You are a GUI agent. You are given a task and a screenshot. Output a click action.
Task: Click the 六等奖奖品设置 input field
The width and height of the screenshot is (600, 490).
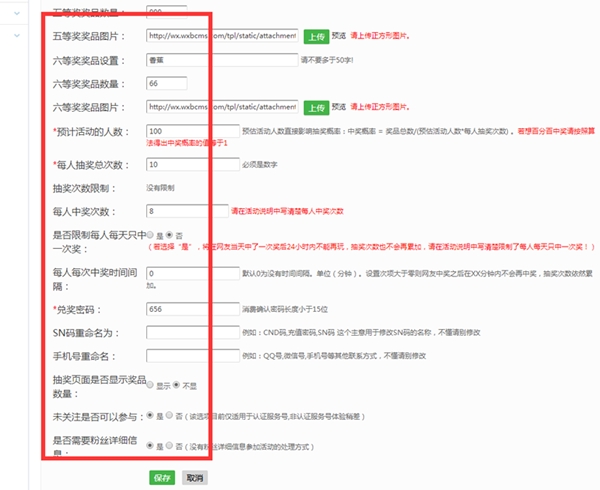(x=222, y=60)
